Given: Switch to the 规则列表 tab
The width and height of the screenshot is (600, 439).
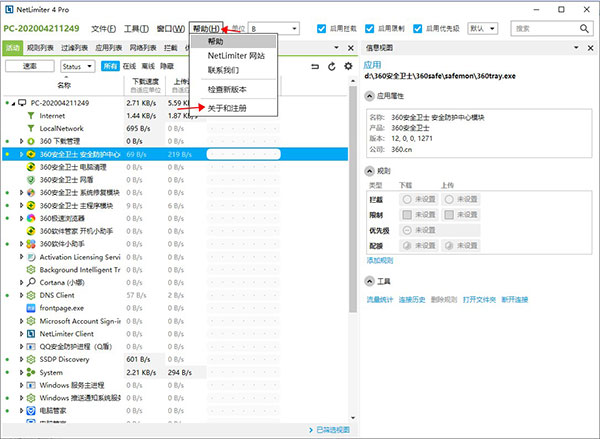Looking at the screenshot, I should coord(41,47).
